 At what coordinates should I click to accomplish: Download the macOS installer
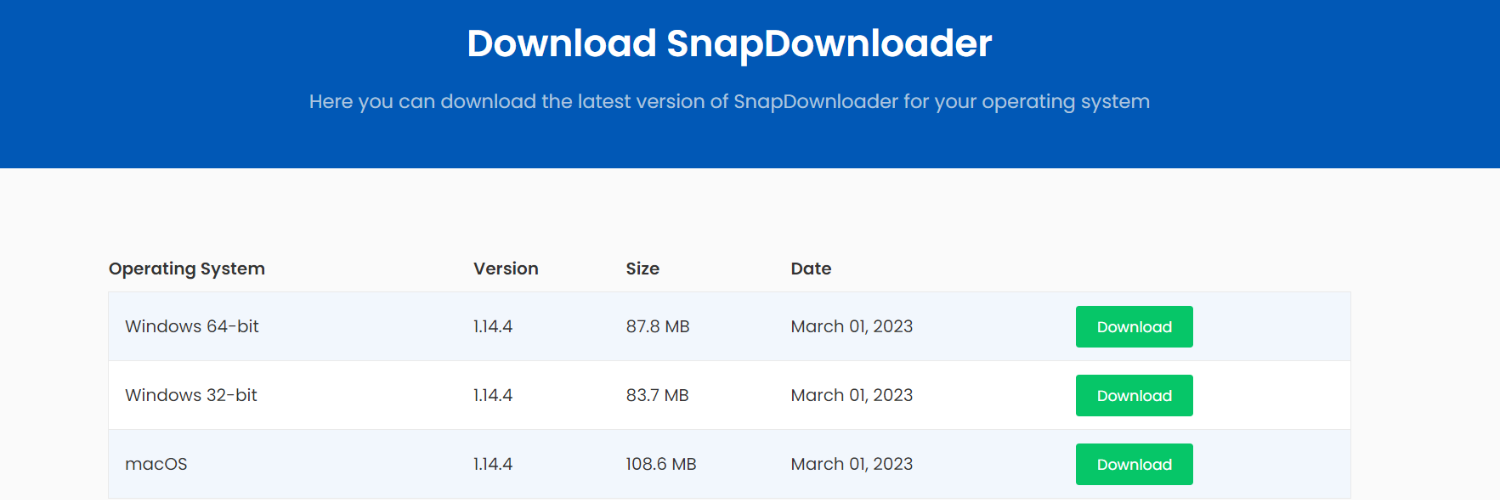point(1134,464)
